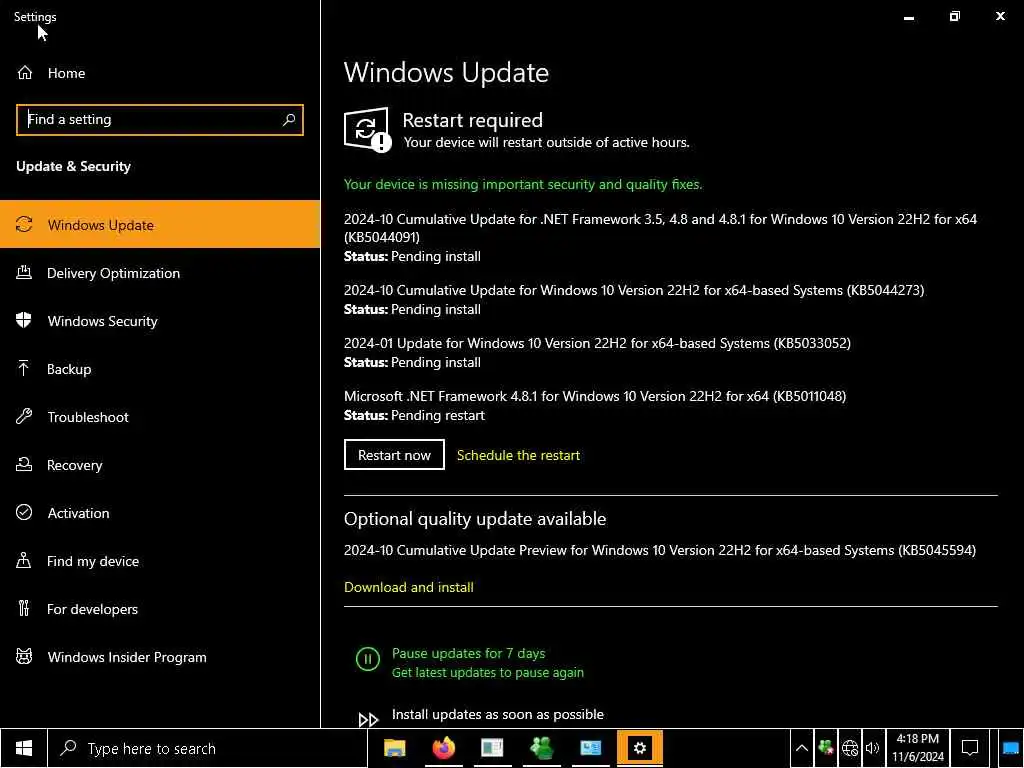Click the search magnifier in Find a setting

[x=289, y=120]
